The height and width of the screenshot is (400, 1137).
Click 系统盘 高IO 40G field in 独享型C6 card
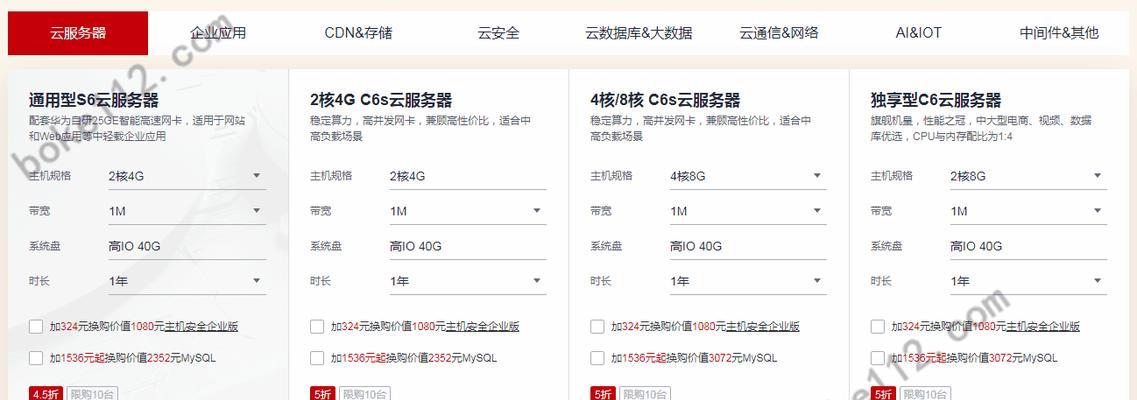pyautogui.click(x=1029, y=246)
